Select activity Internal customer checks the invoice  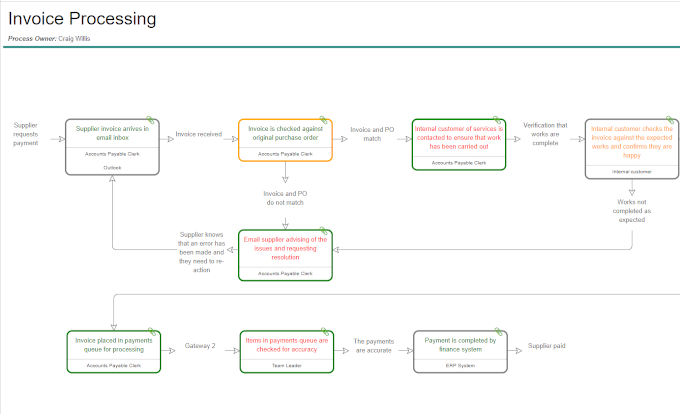coord(632,149)
